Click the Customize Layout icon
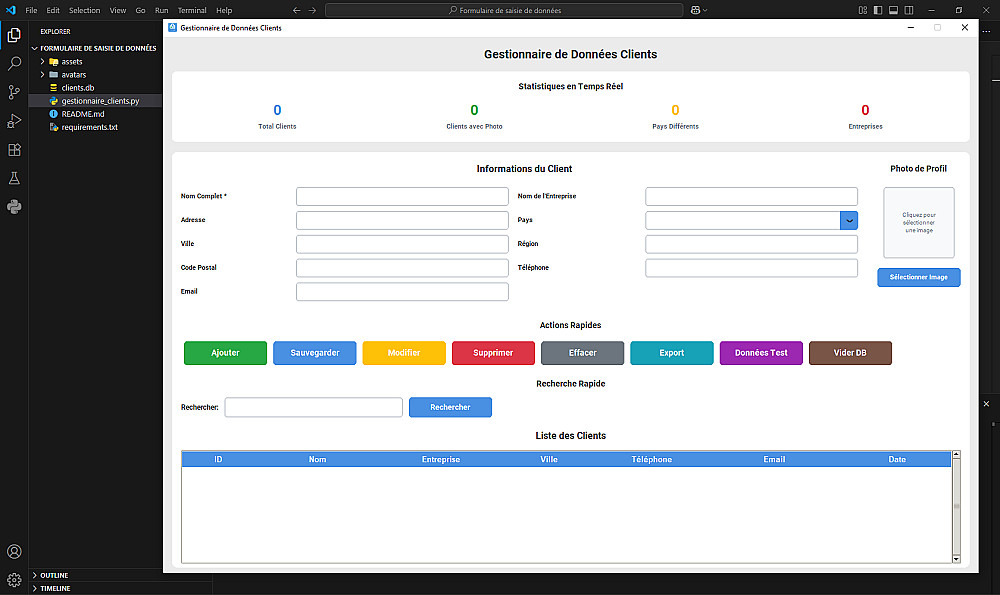Viewport: 1000px width, 595px height. 863,10
